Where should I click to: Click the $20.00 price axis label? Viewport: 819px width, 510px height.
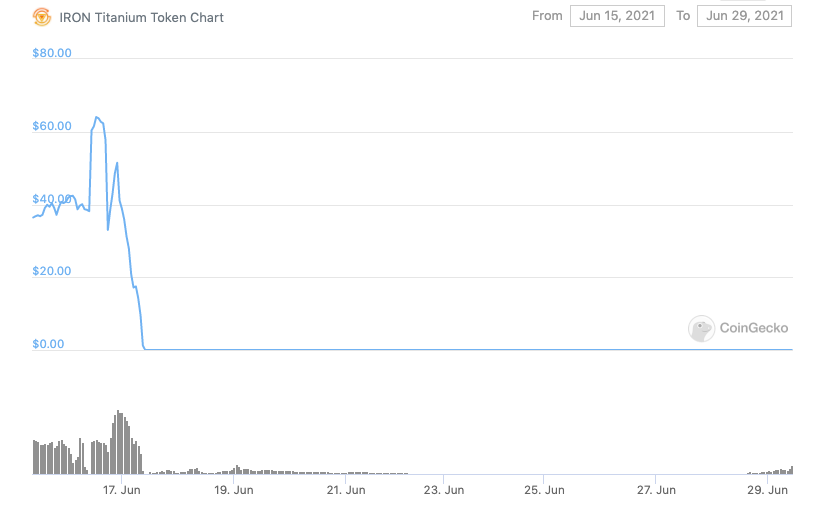coord(52,271)
